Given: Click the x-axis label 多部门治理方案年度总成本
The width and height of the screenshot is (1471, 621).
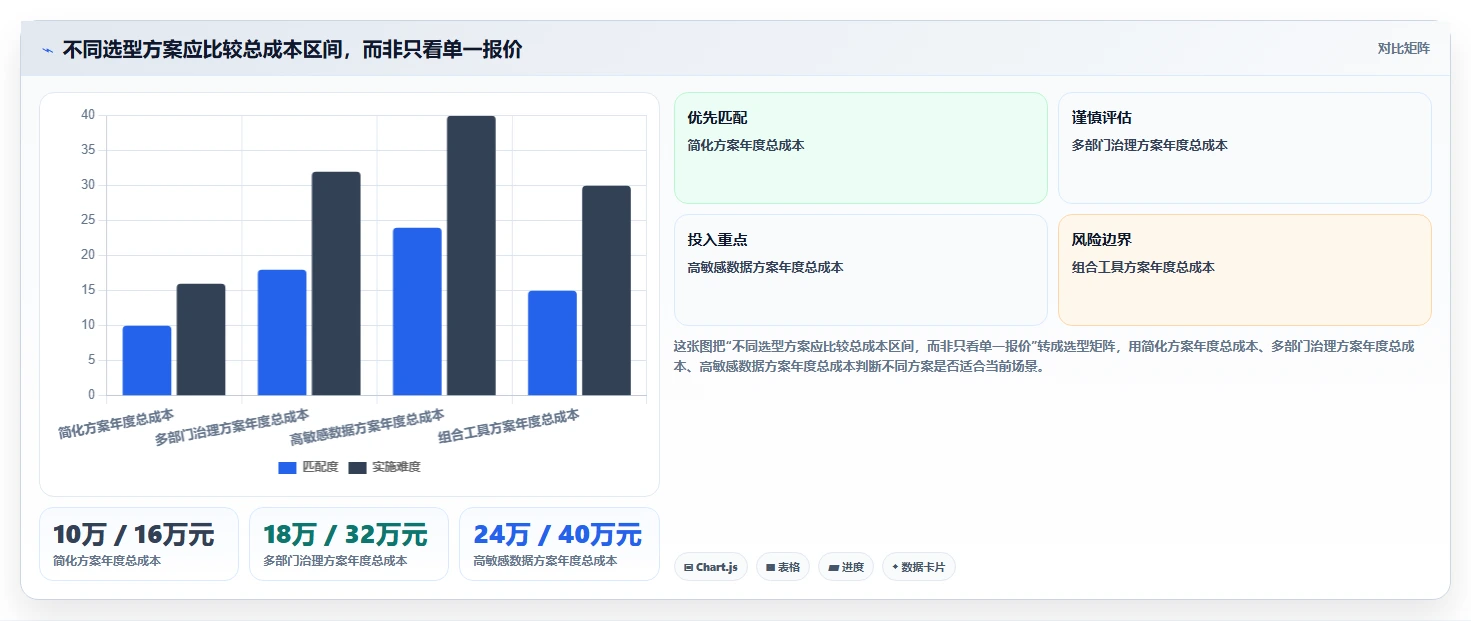Looking at the screenshot, I should click(232, 427).
